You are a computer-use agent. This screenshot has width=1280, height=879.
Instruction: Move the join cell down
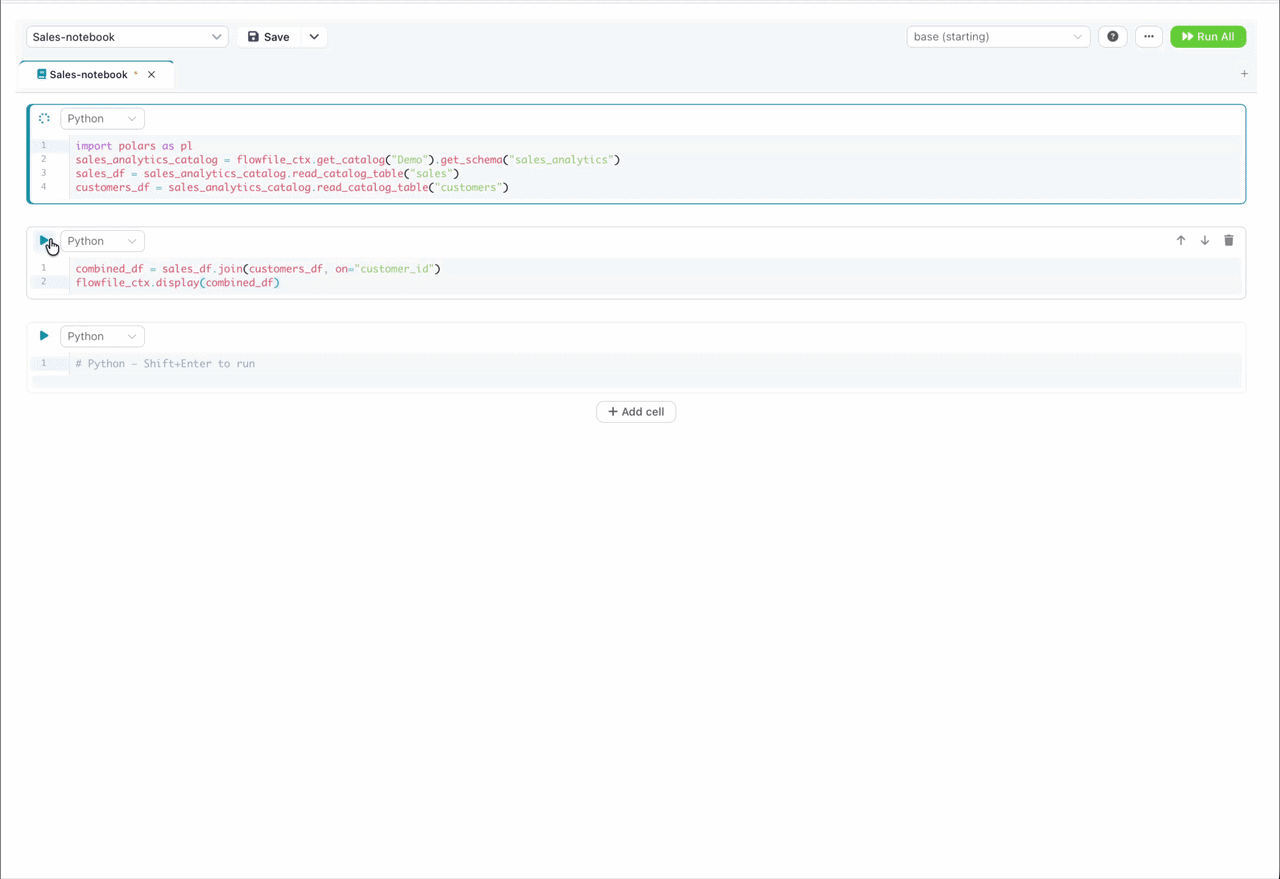click(x=1205, y=241)
